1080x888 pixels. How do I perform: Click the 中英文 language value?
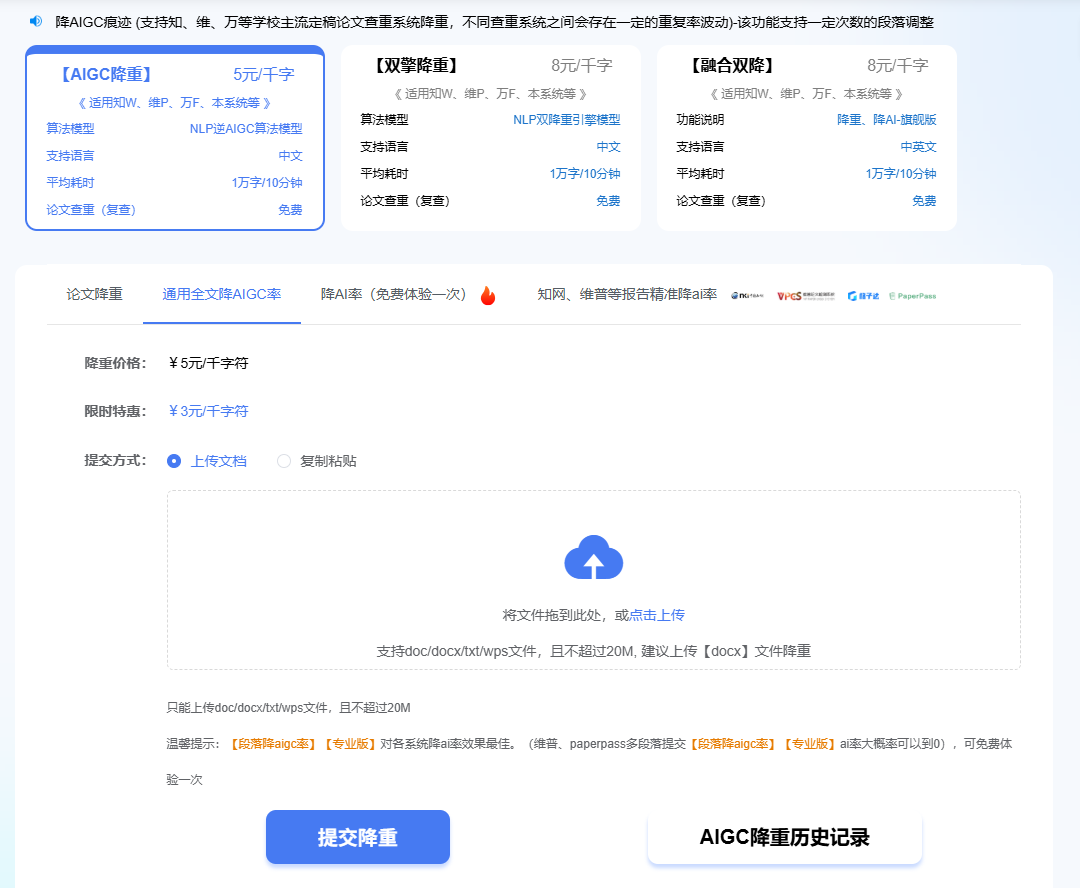tap(918, 147)
